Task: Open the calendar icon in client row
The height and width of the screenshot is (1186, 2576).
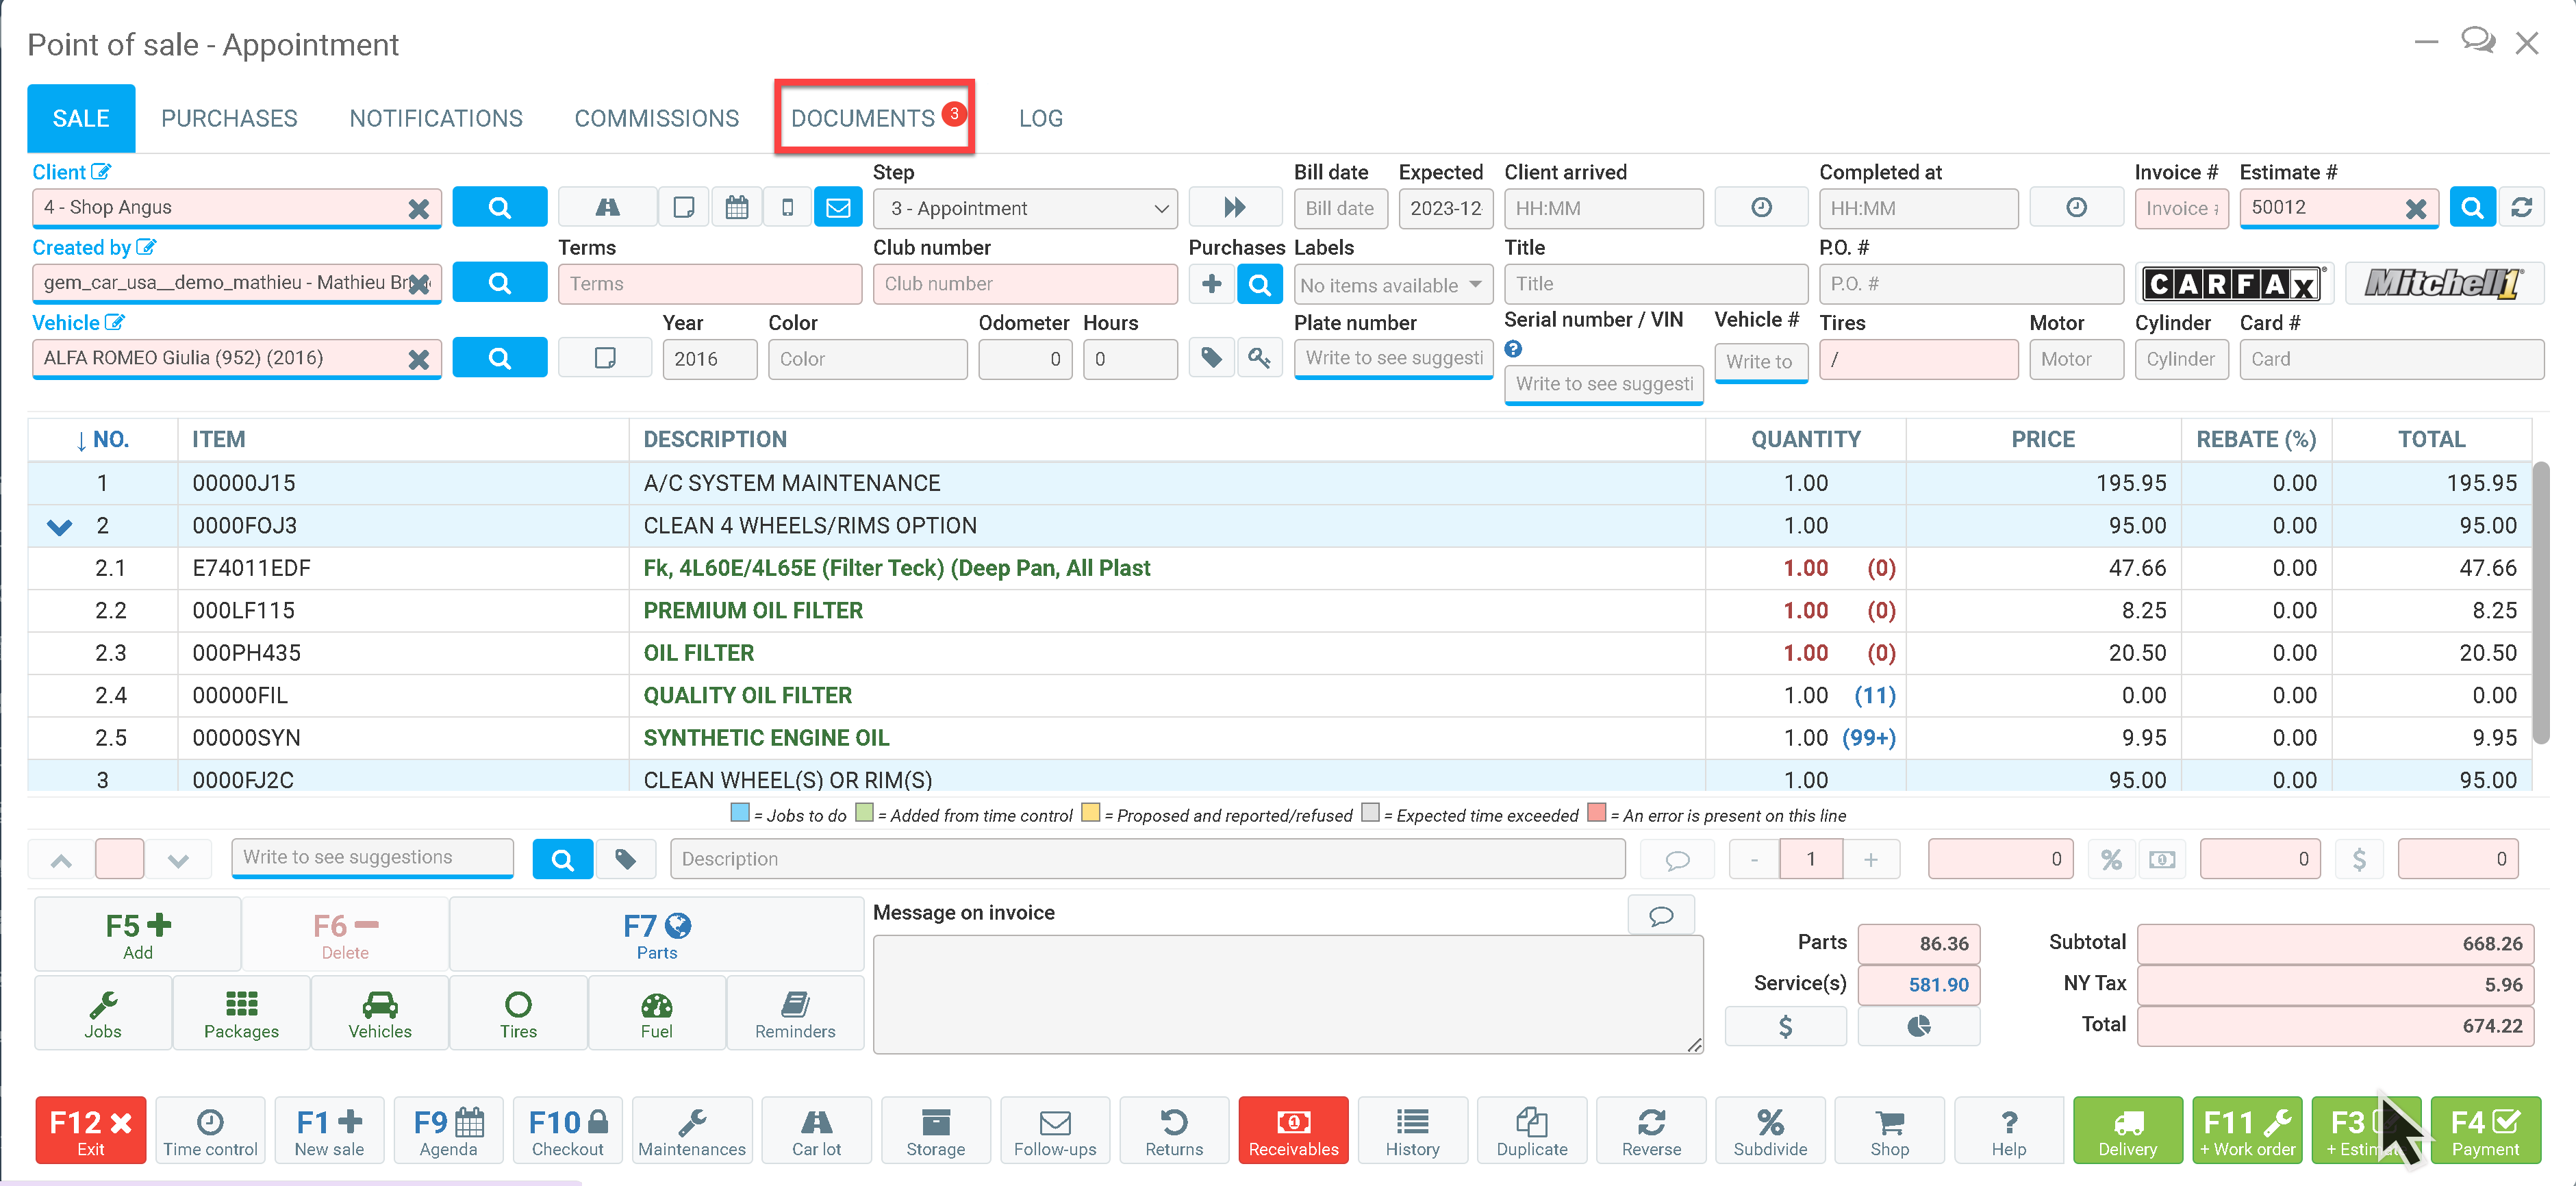Action: coord(736,207)
